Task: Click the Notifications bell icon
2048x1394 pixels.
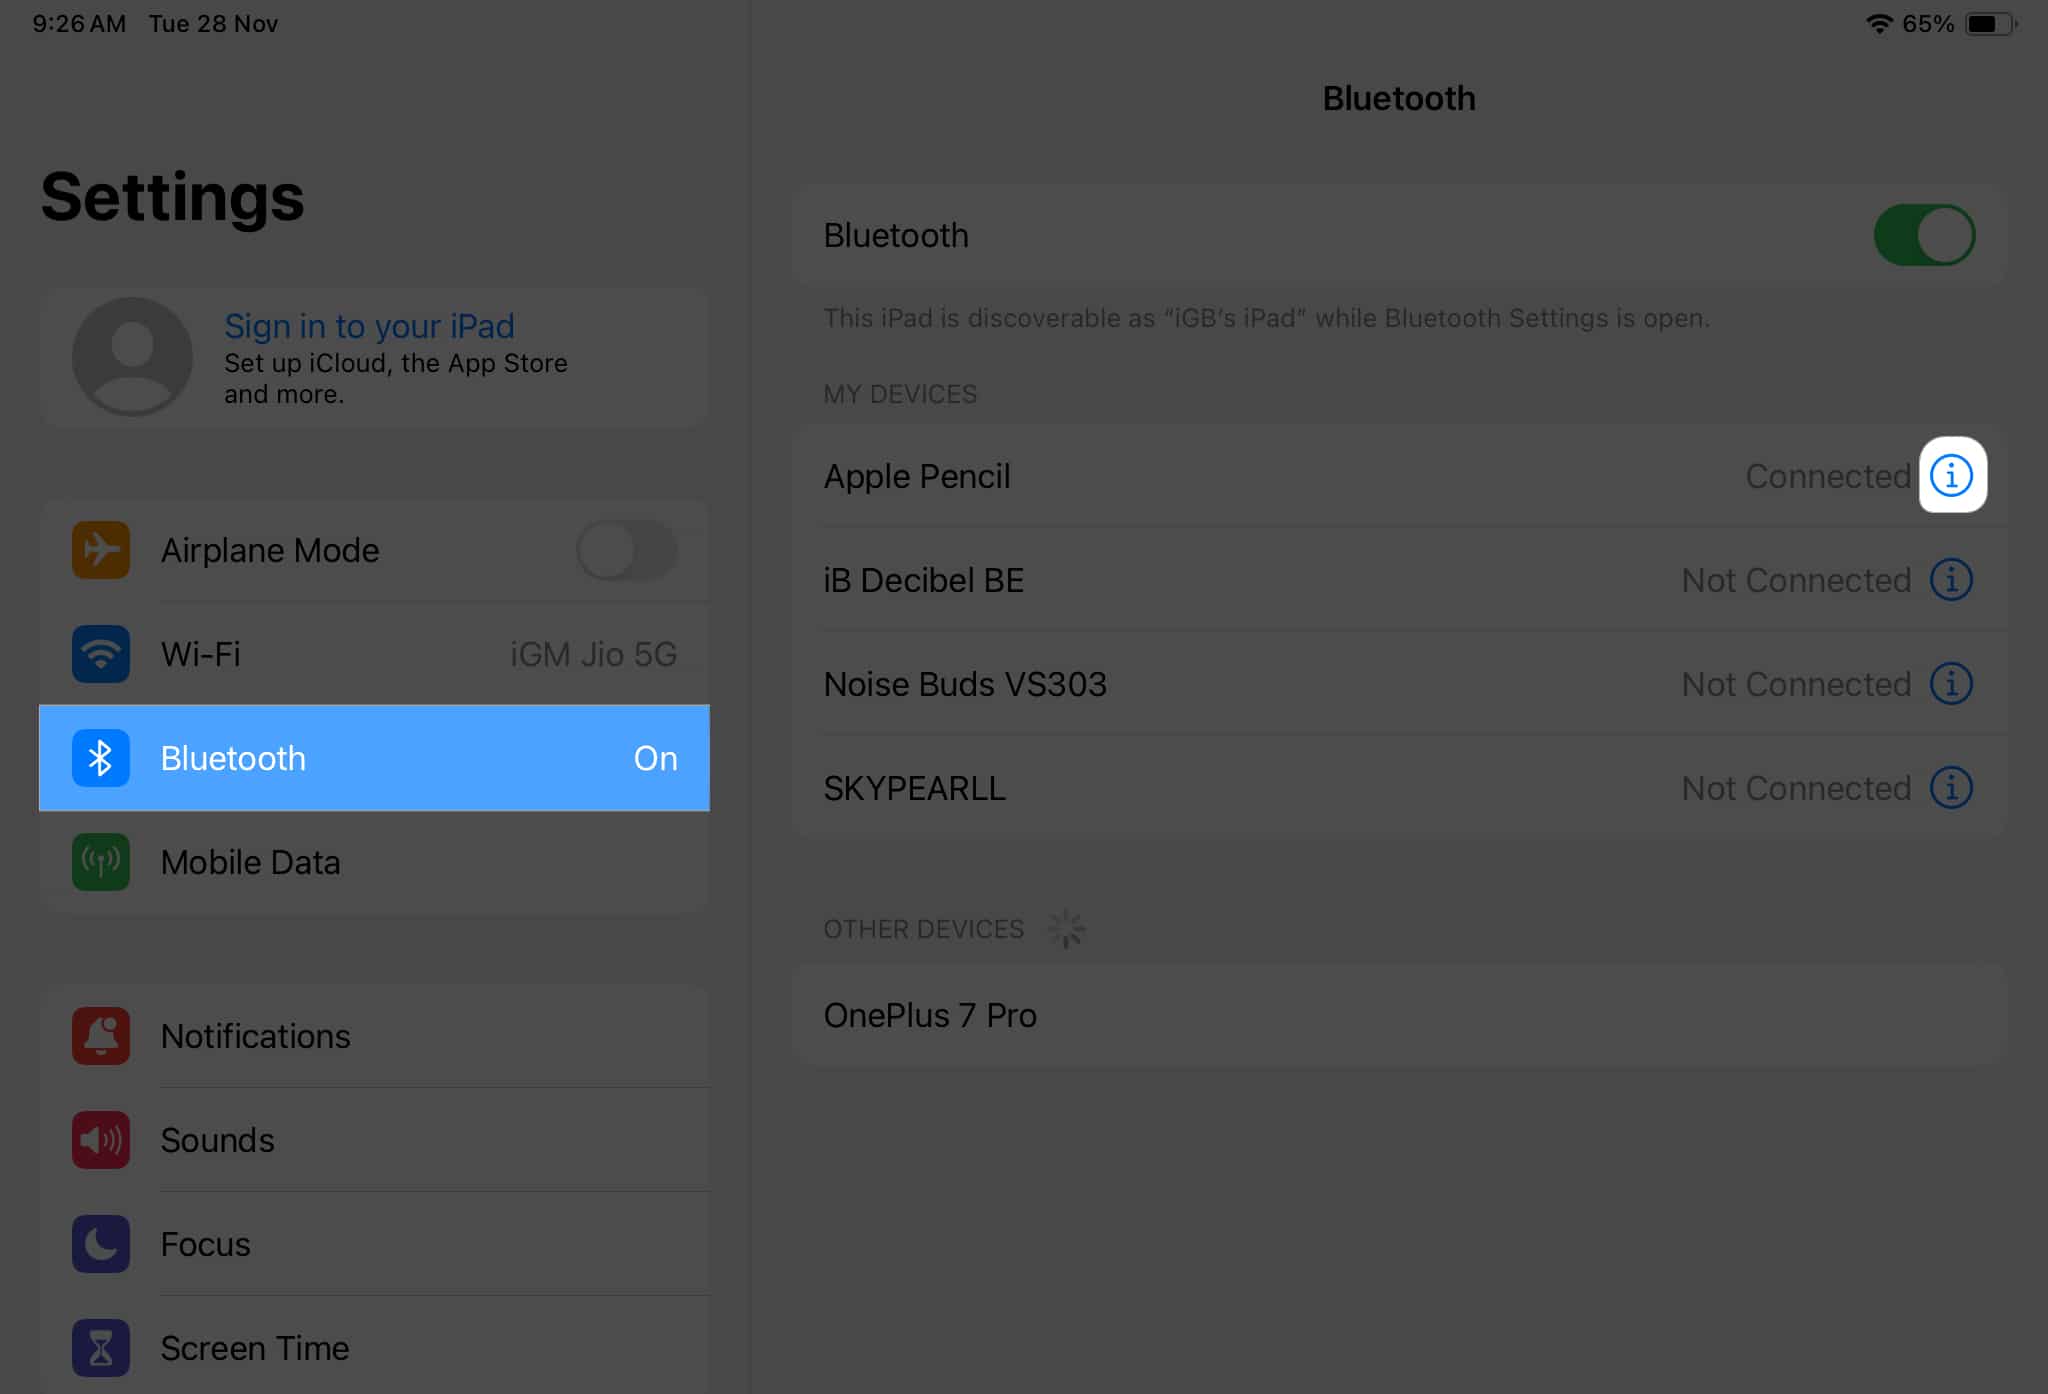Action: [x=101, y=1036]
